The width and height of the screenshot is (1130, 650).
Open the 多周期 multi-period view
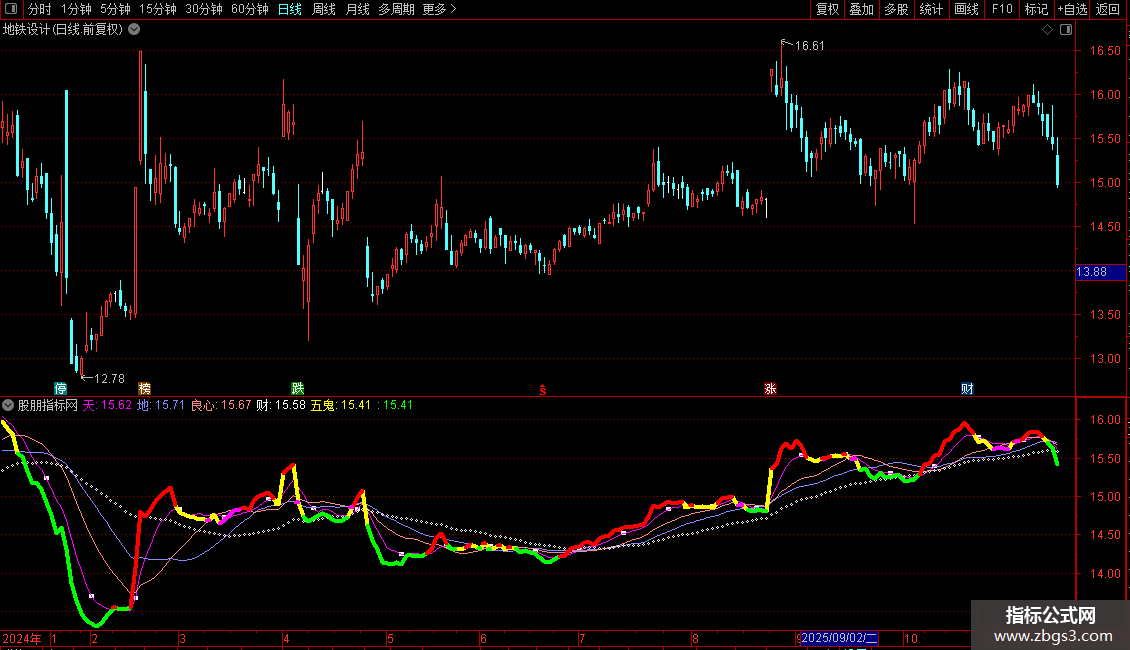pyautogui.click(x=396, y=9)
